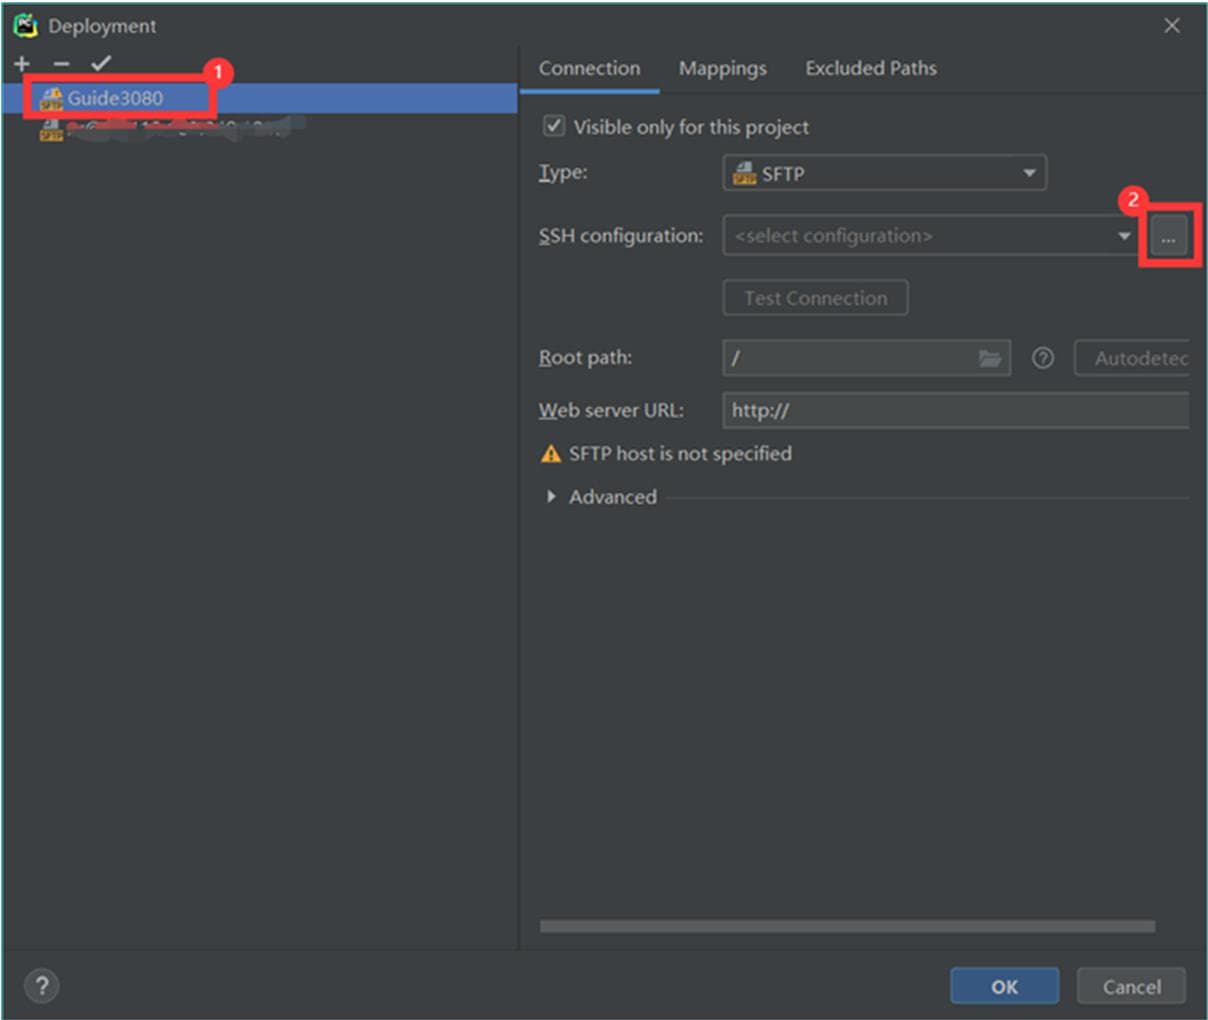Click the Web server URL input field

coord(954,410)
